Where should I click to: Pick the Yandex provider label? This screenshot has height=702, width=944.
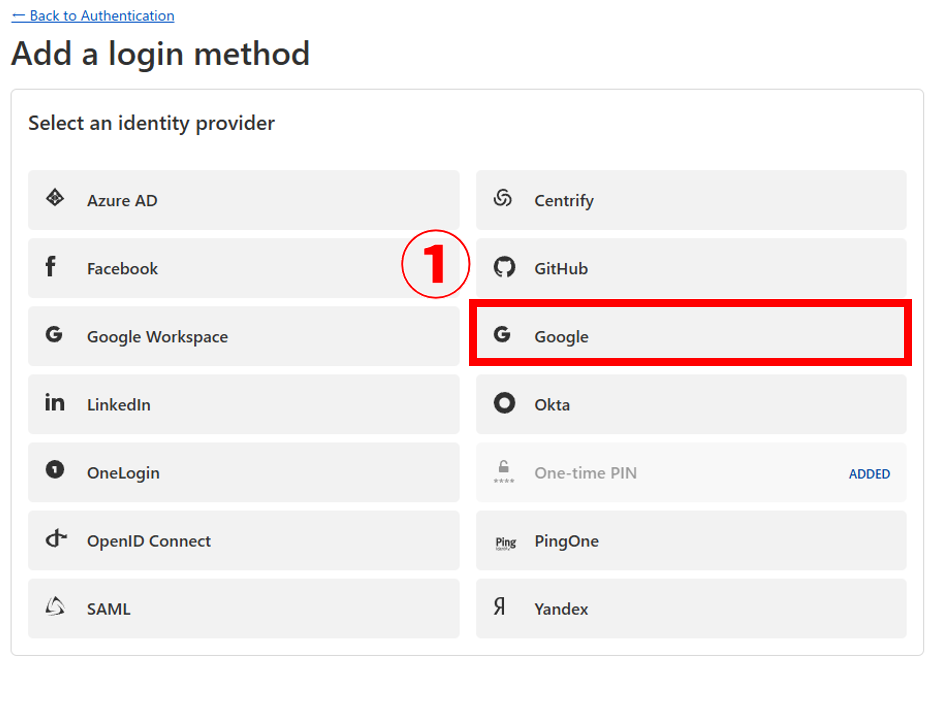561,609
